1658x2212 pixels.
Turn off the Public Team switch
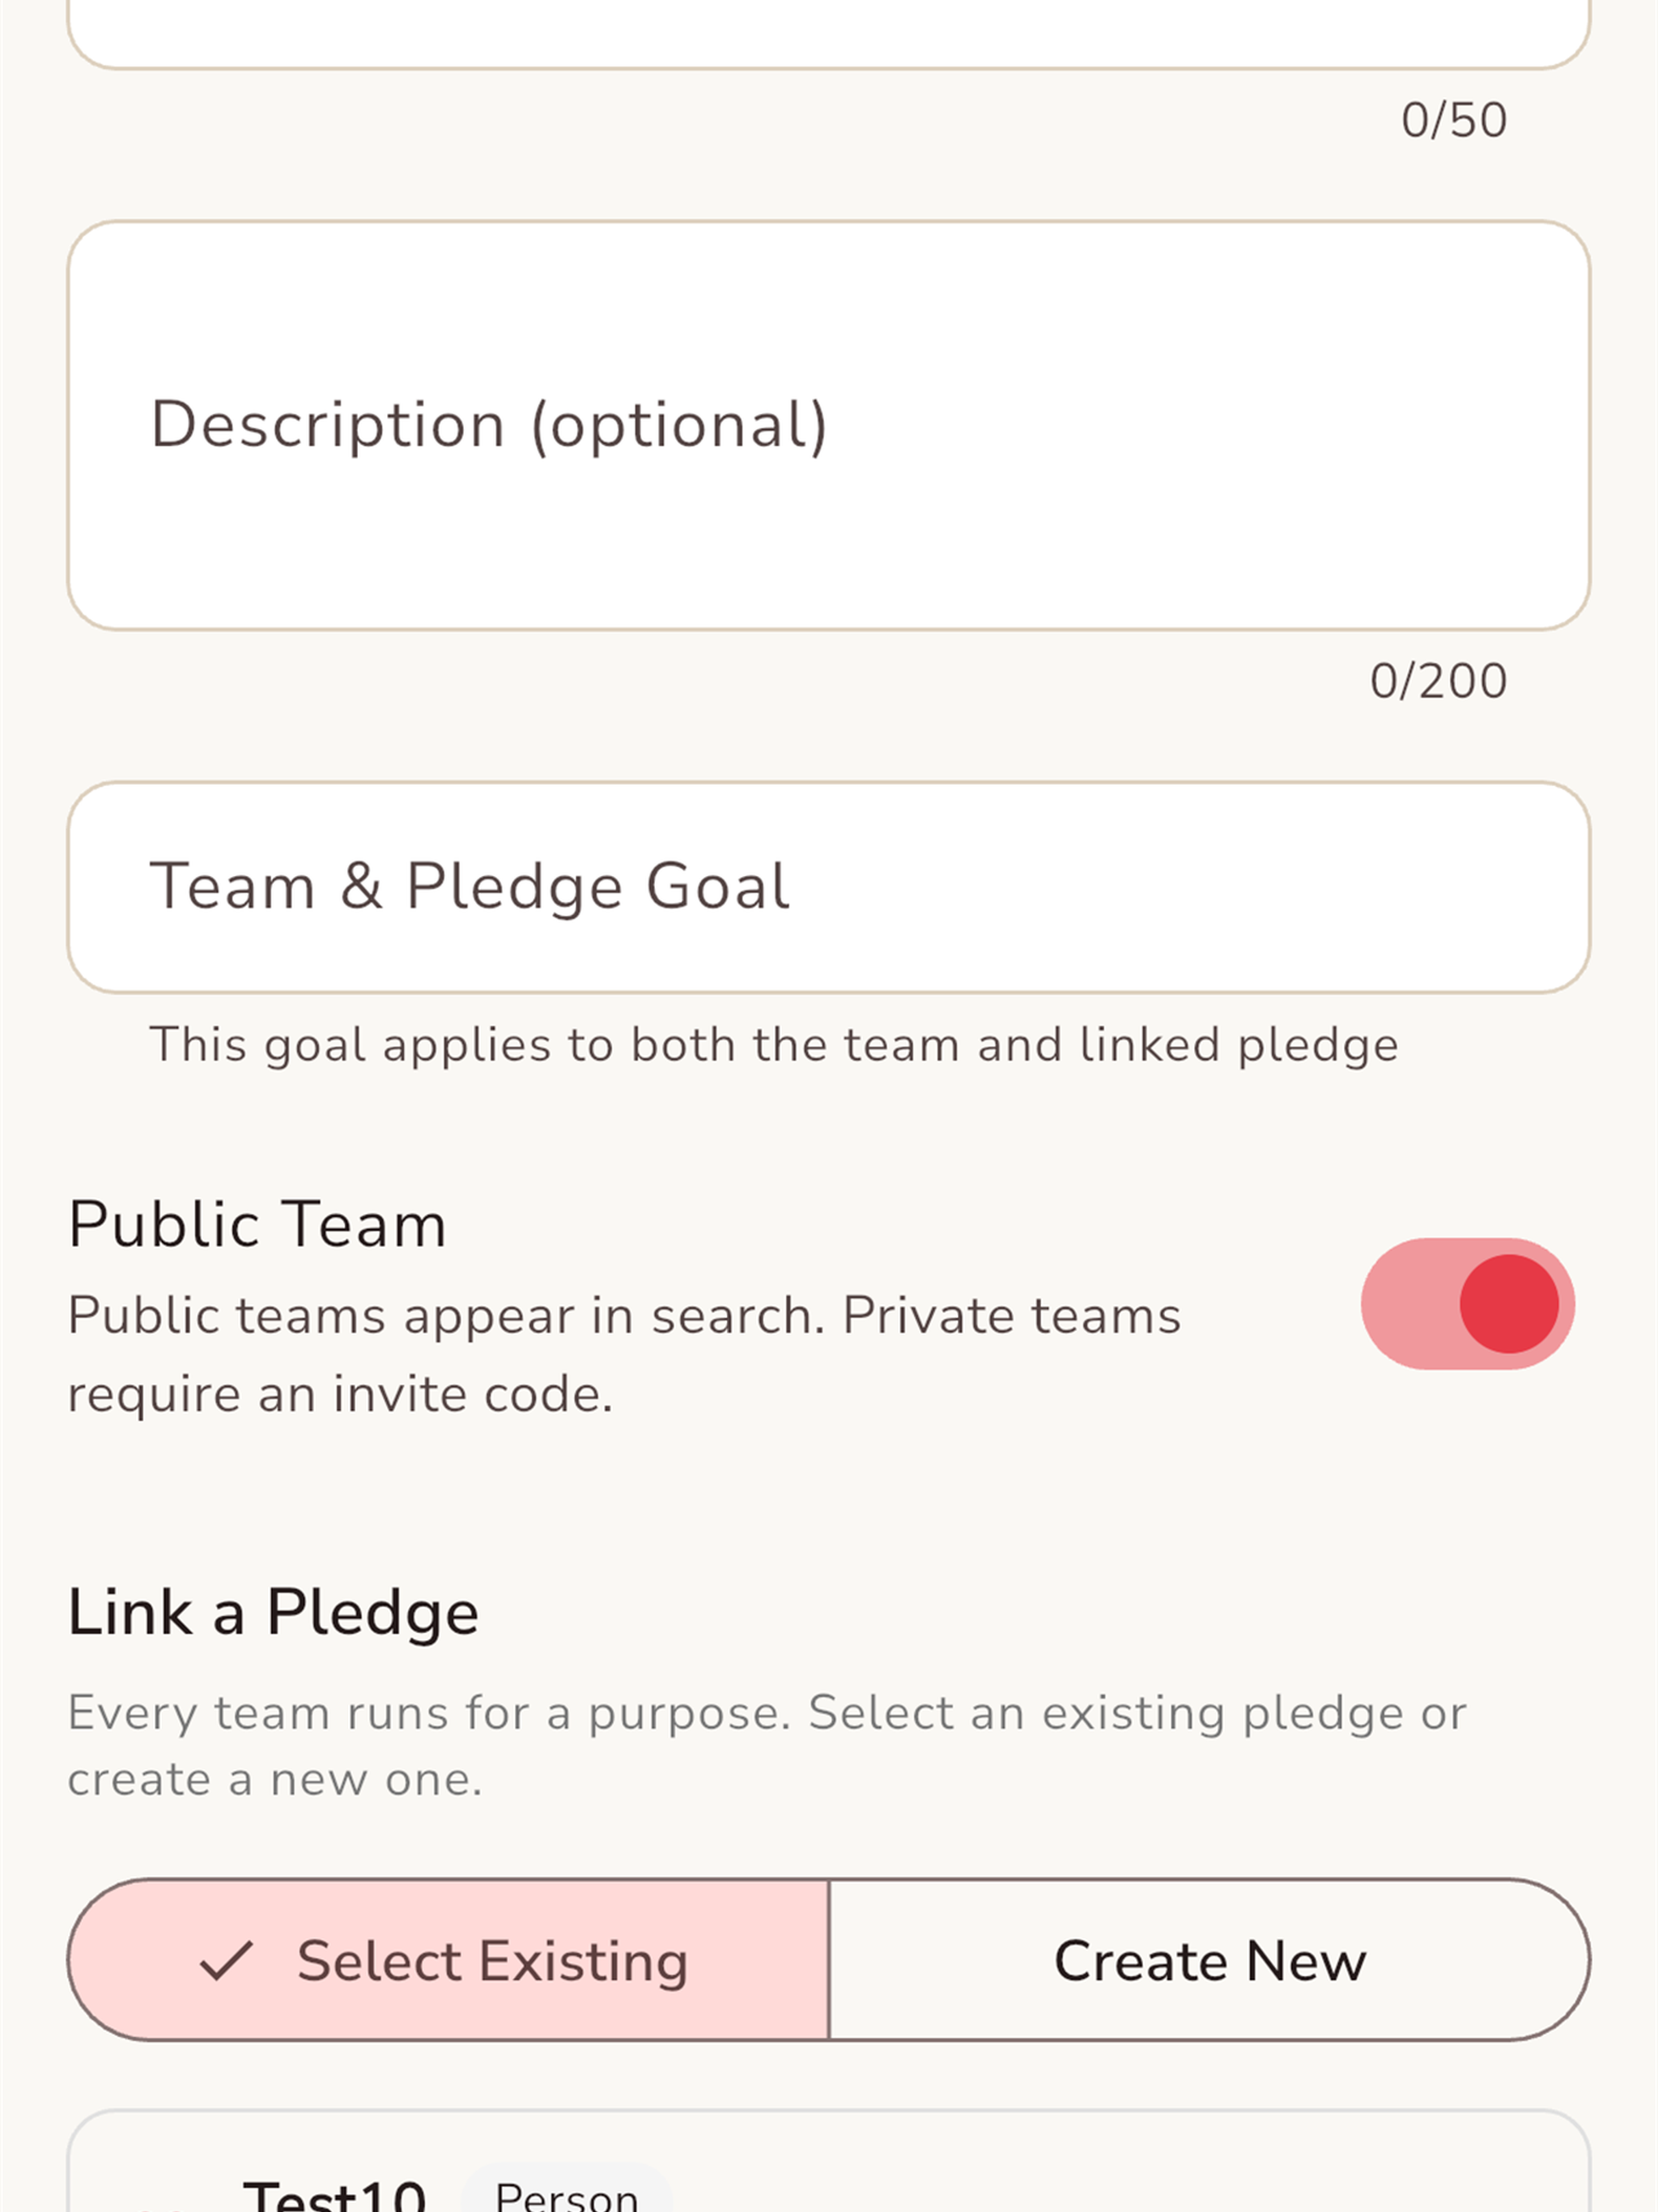point(1467,1304)
